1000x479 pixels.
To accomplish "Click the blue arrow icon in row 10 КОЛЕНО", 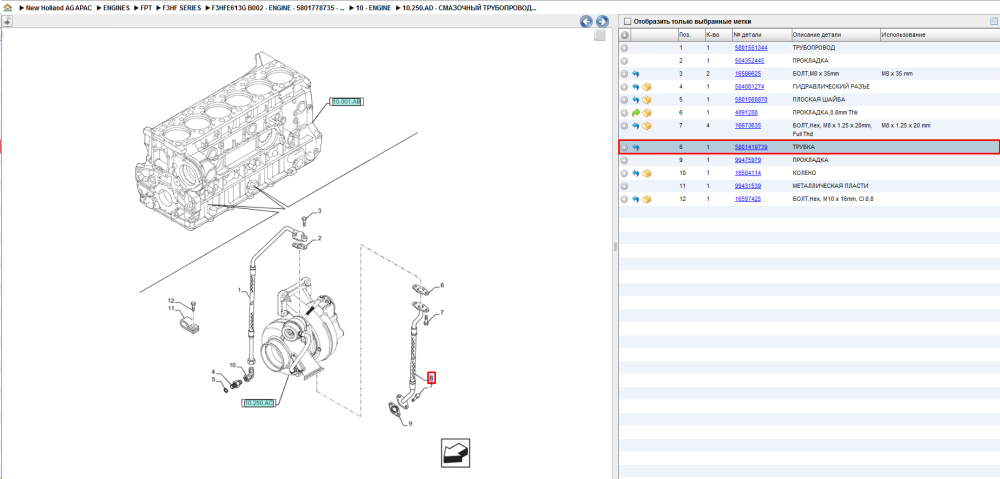I will [636, 173].
